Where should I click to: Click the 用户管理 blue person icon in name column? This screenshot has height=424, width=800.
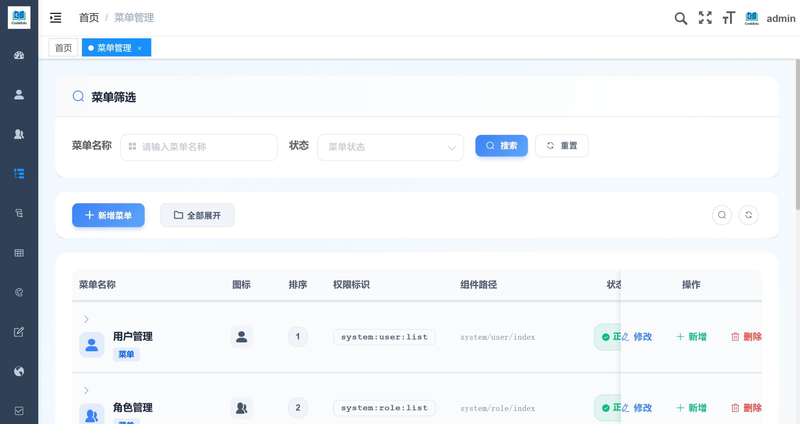(92, 345)
